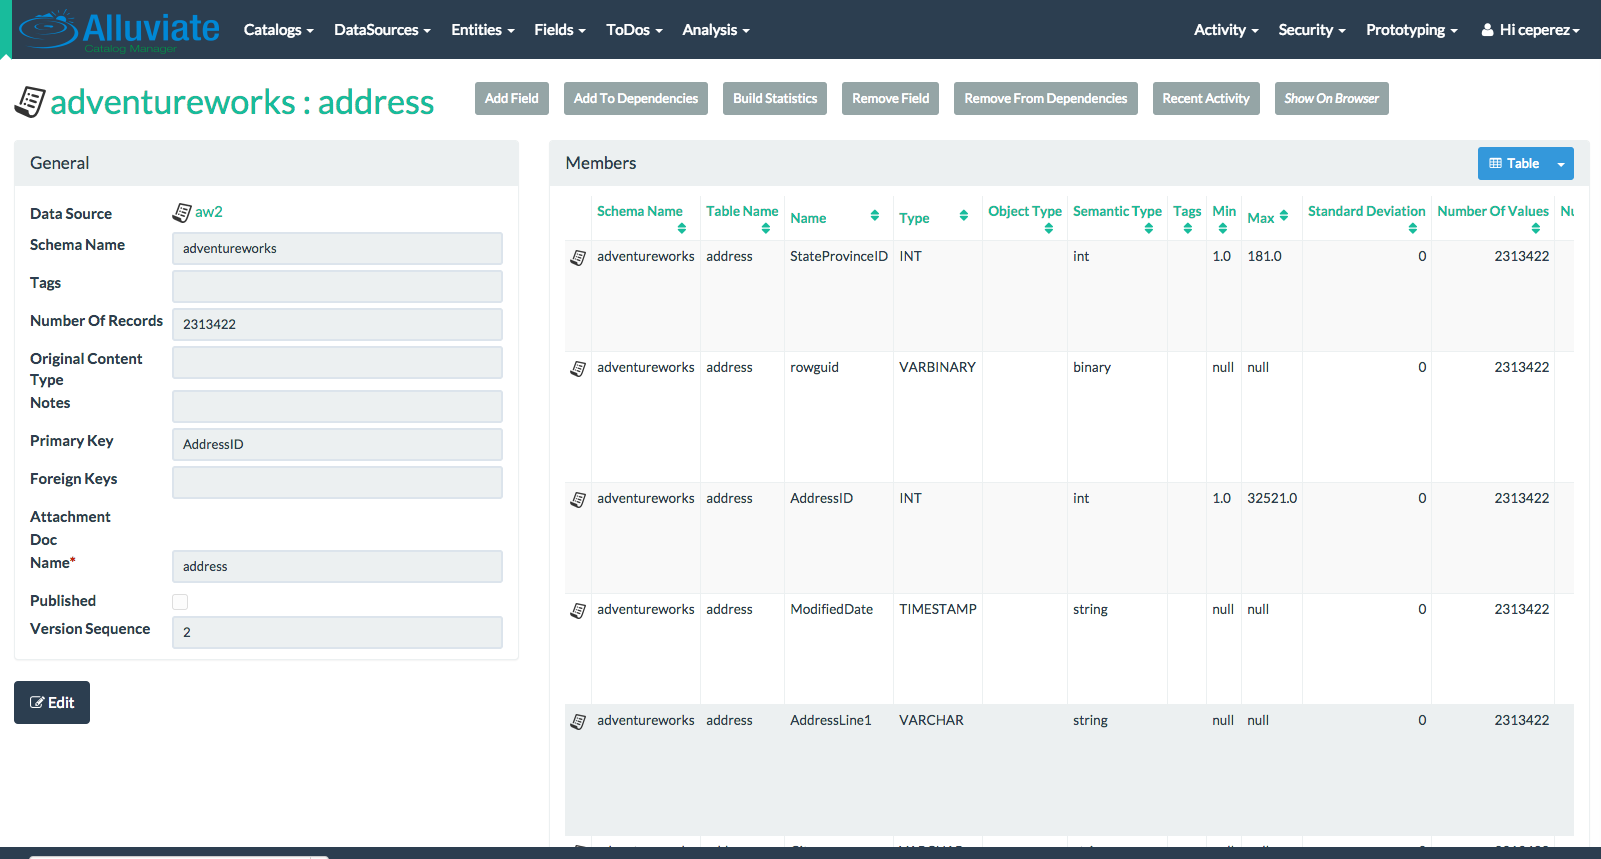
Task: Switch to Table view button
Action: pos(1514,164)
